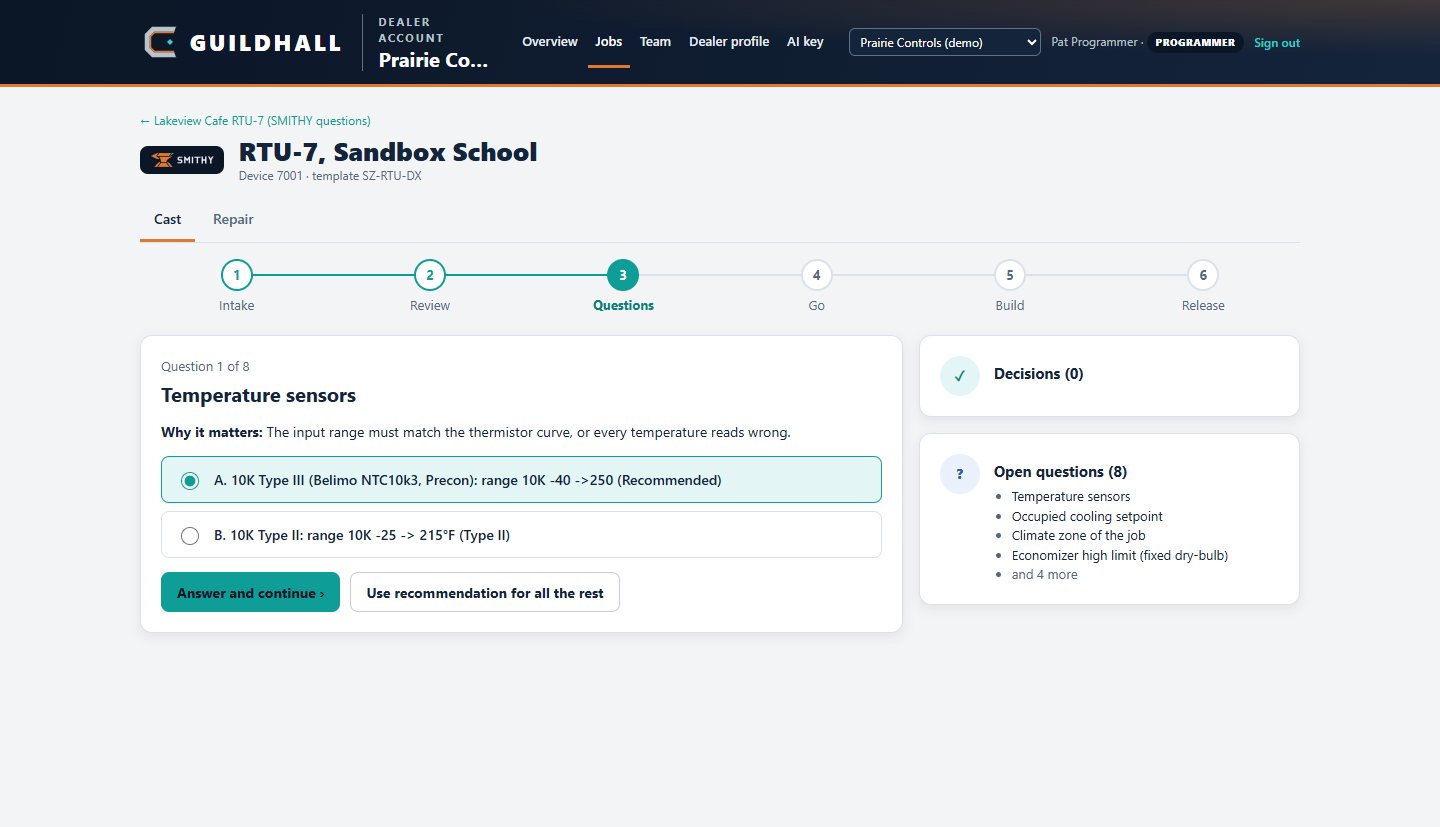Click 'Device 7001 · template SZ-RTU-DX' text
This screenshot has width=1440, height=827.
(x=330, y=176)
